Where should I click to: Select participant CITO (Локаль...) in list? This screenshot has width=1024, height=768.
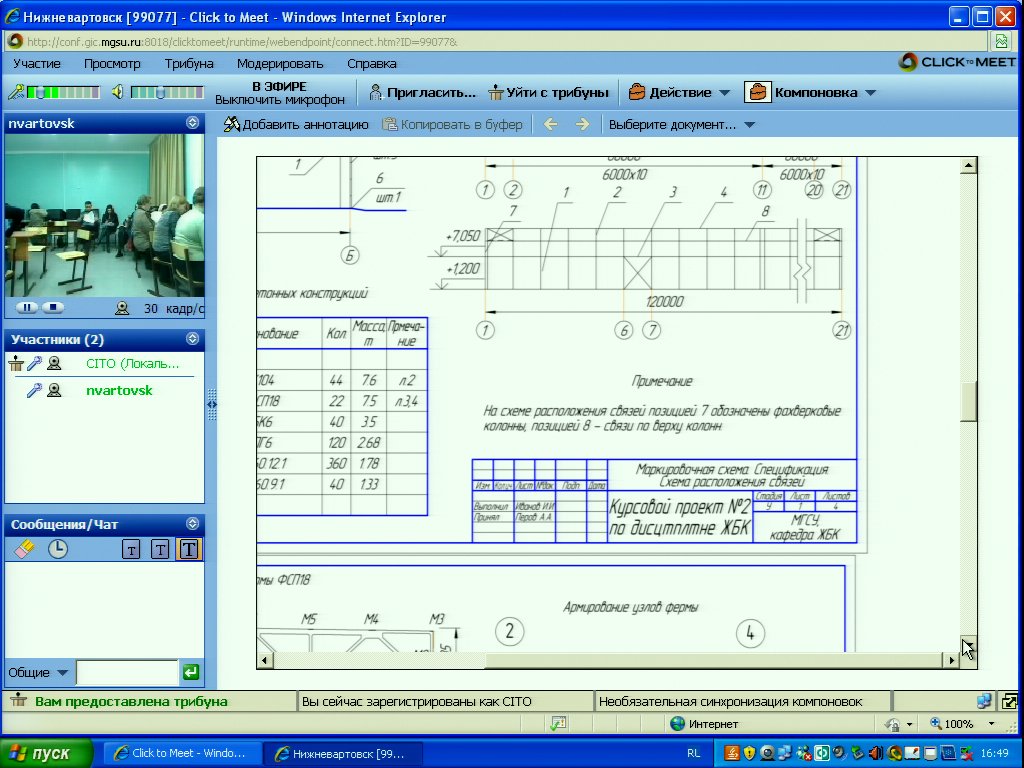132,363
